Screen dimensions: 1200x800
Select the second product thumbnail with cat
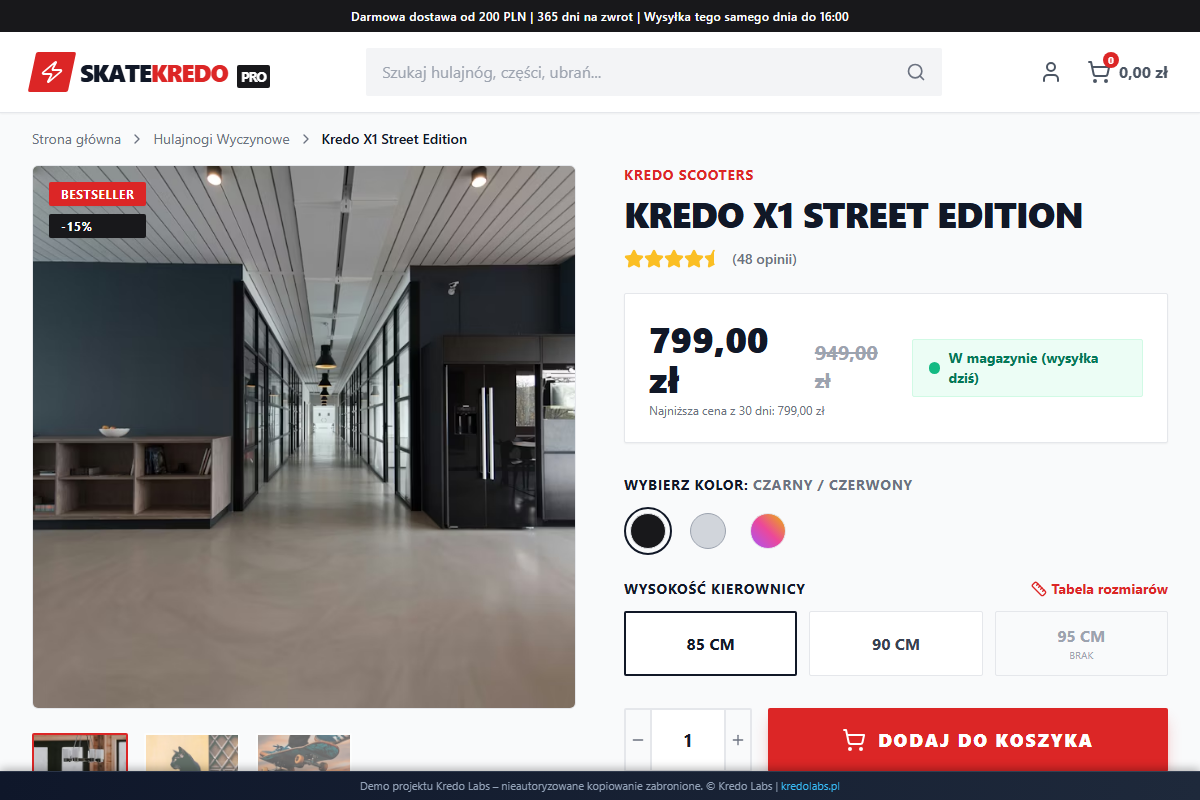click(192, 753)
